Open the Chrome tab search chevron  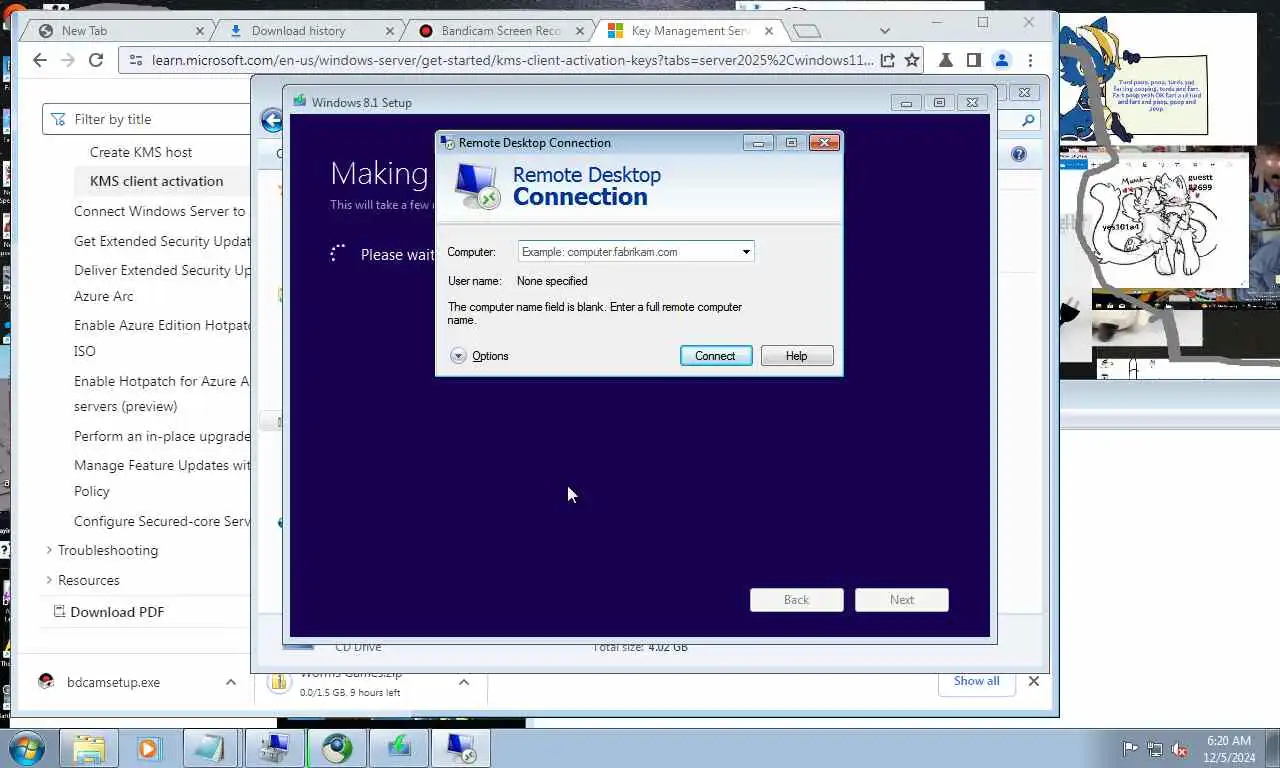tap(884, 31)
